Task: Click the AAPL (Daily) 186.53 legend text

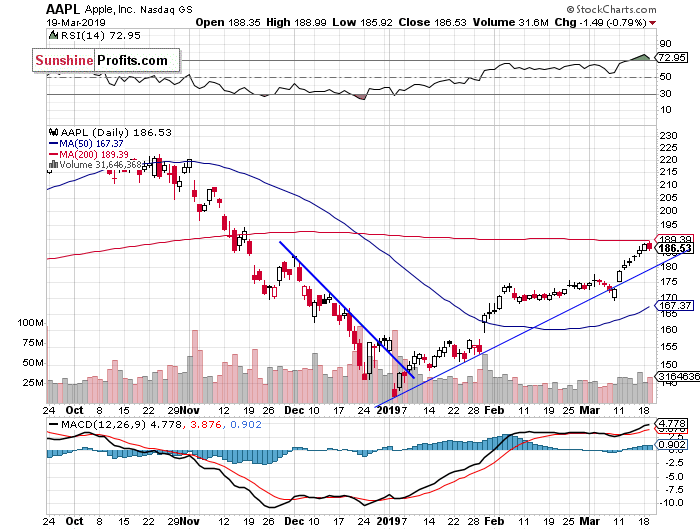Action: (116, 132)
